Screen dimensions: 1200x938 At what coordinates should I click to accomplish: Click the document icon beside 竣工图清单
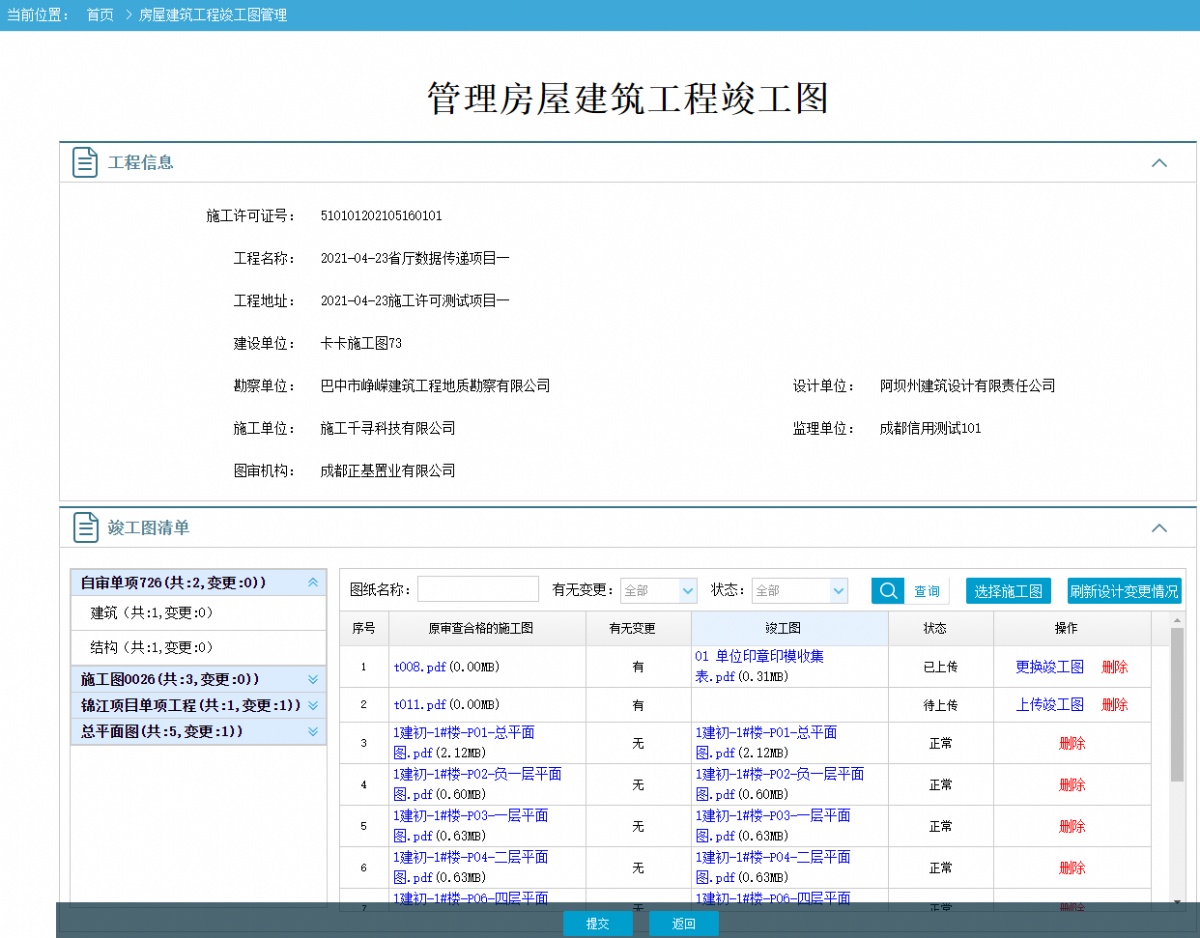point(85,527)
